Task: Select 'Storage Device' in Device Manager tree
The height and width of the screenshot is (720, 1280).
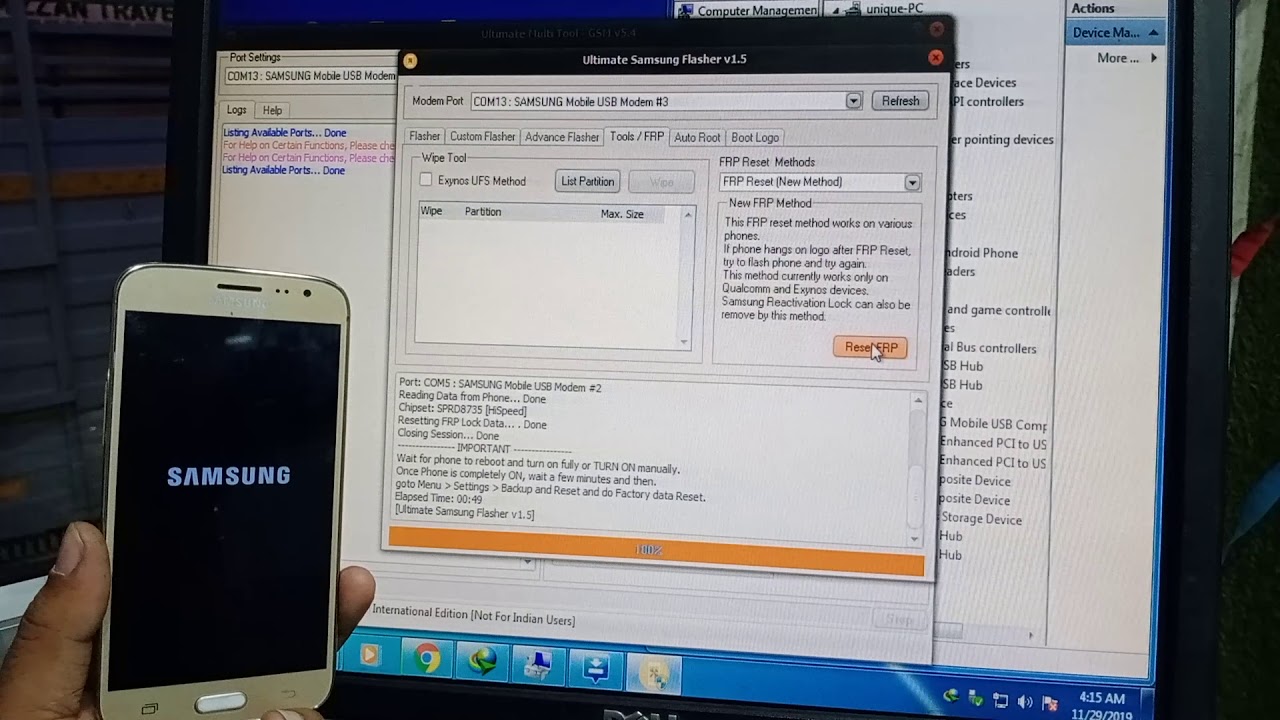Action: tap(981, 519)
